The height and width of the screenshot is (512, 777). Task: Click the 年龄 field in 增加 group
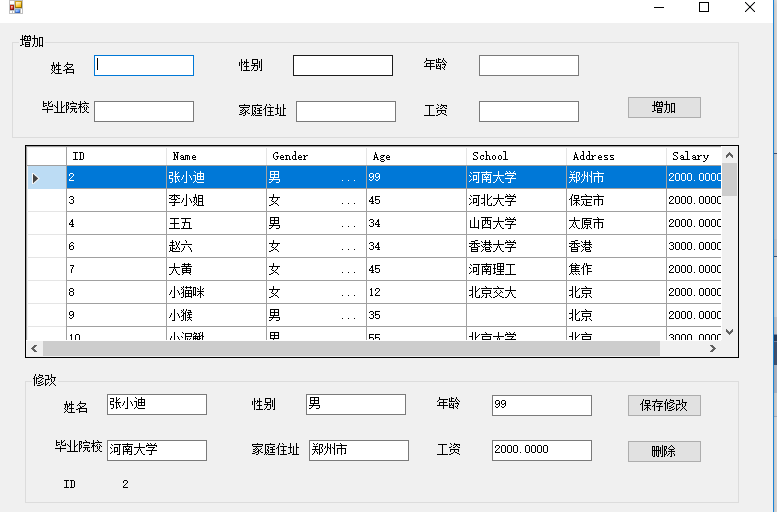[529, 65]
